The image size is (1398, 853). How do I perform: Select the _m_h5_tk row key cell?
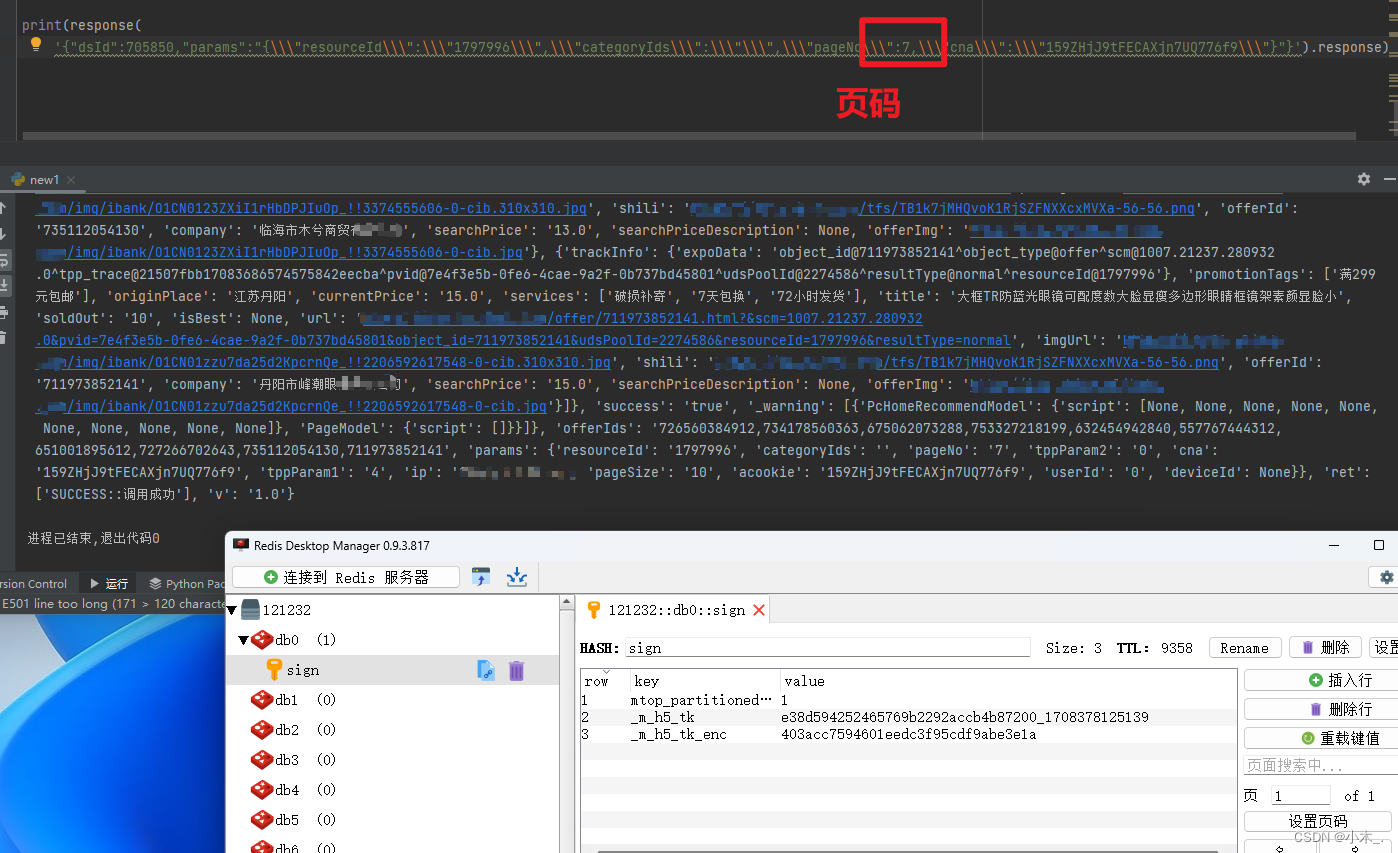click(705, 718)
